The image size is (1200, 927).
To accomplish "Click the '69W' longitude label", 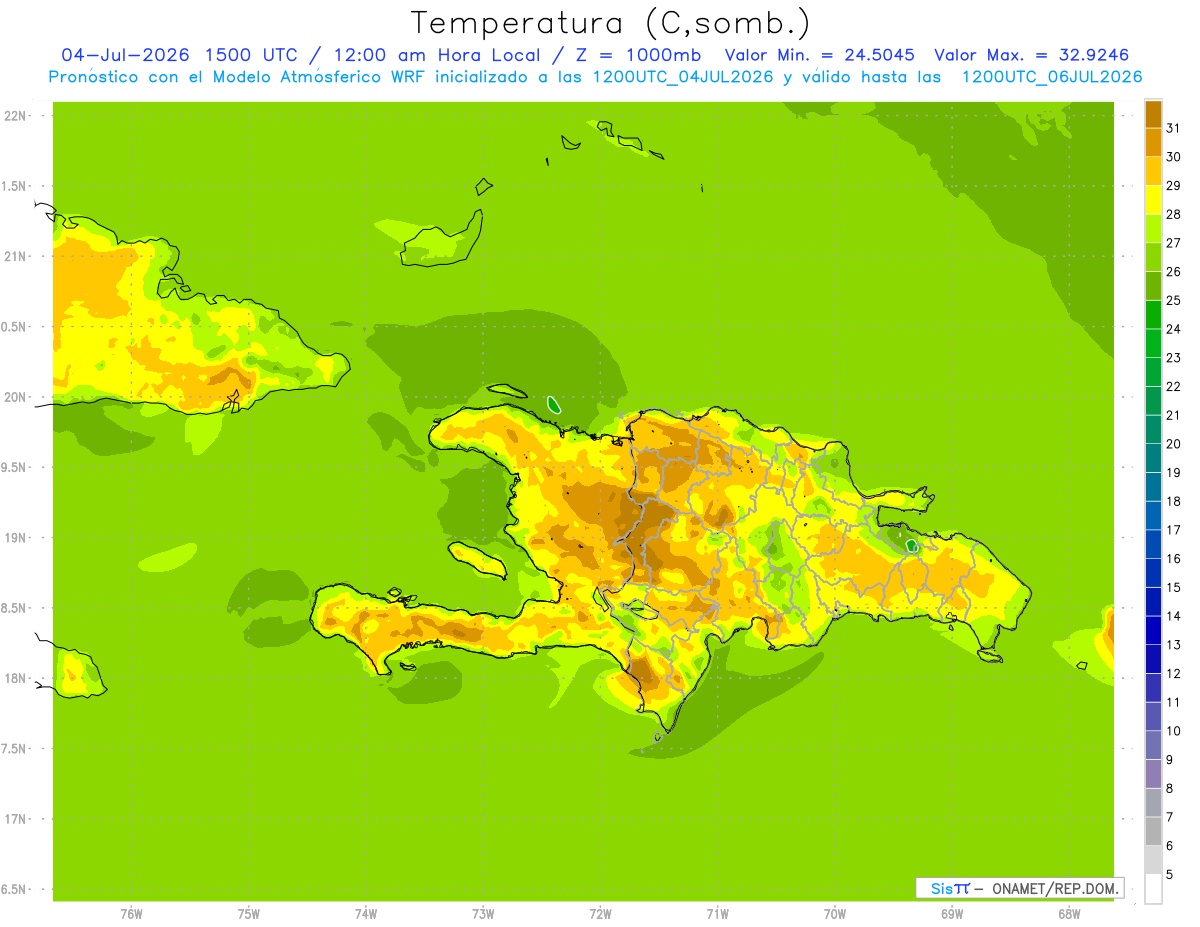I will 952,913.
